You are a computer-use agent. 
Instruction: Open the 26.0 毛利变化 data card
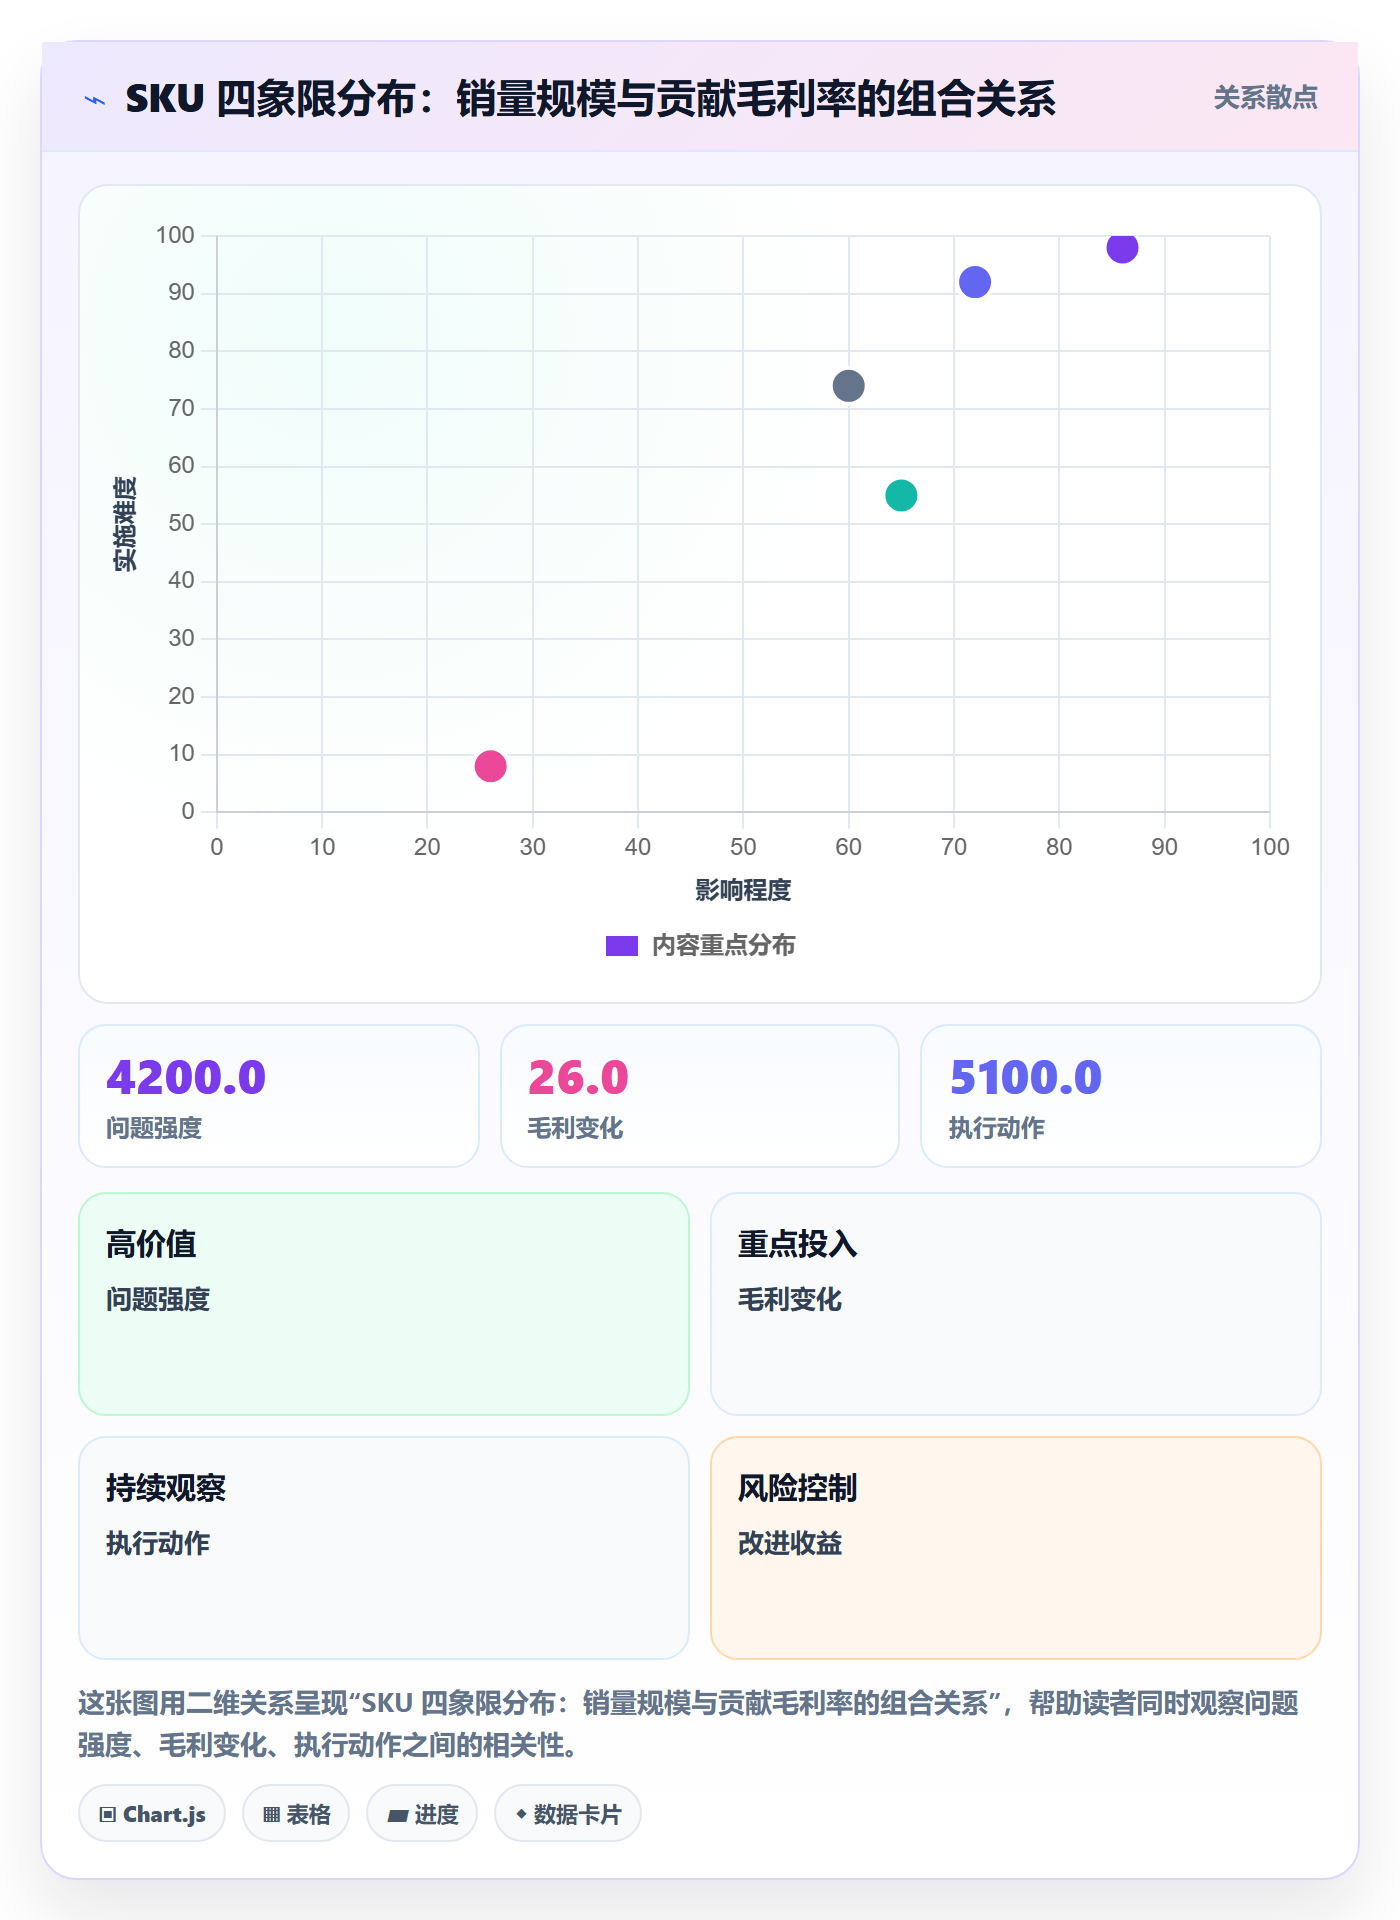point(700,1096)
